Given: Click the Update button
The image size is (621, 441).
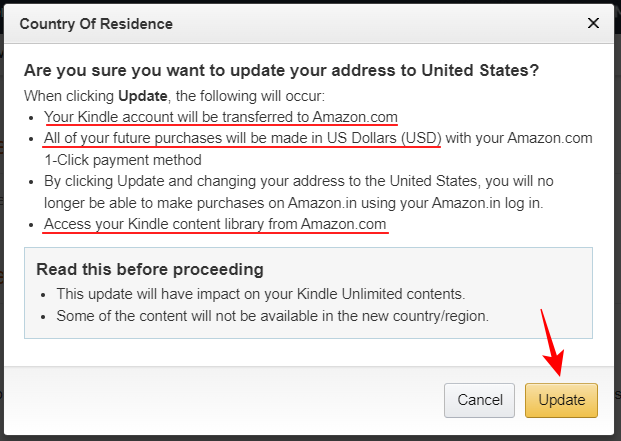Looking at the screenshot, I should pos(561,400).
